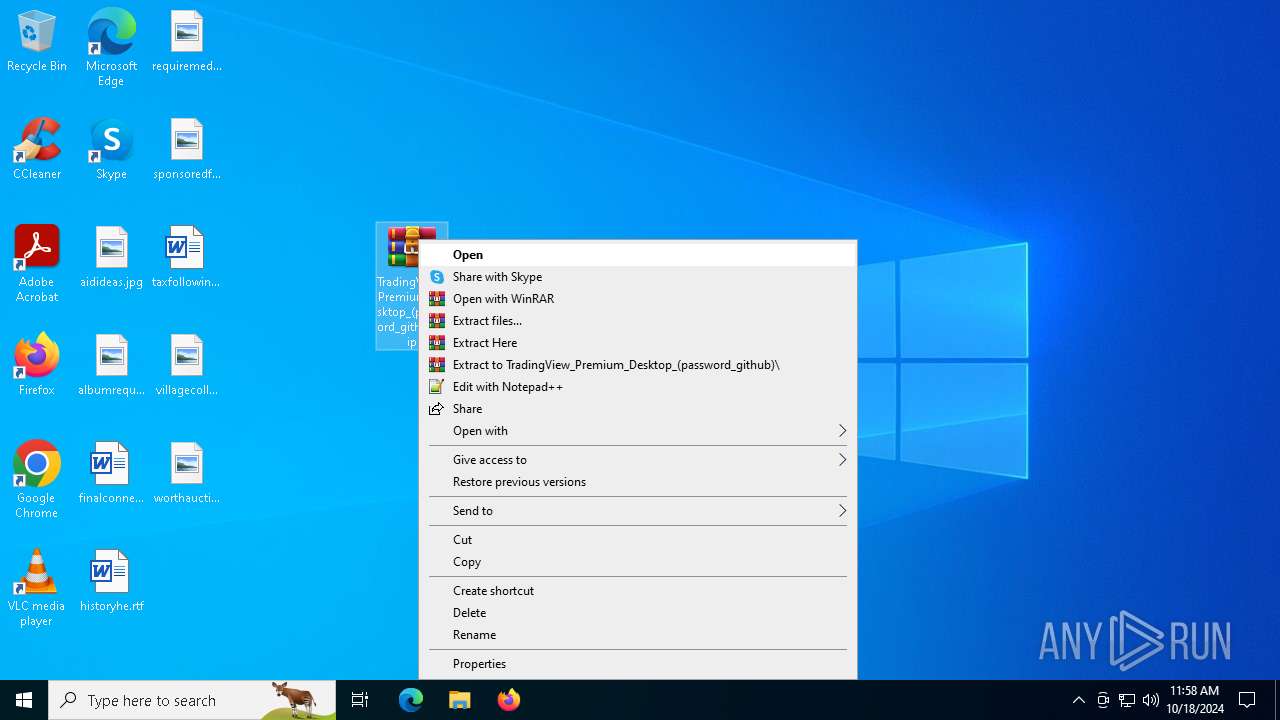Image resolution: width=1280 pixels, height=720 pixels.
Task: Click the taskbar clock showing 11:58 AM
Action: point(1194,700)
